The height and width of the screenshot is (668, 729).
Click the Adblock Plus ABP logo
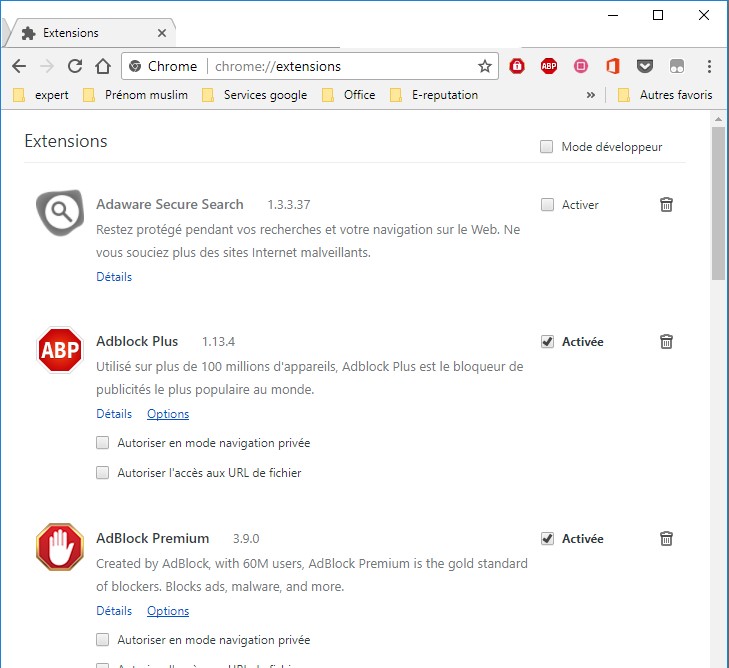60,350
